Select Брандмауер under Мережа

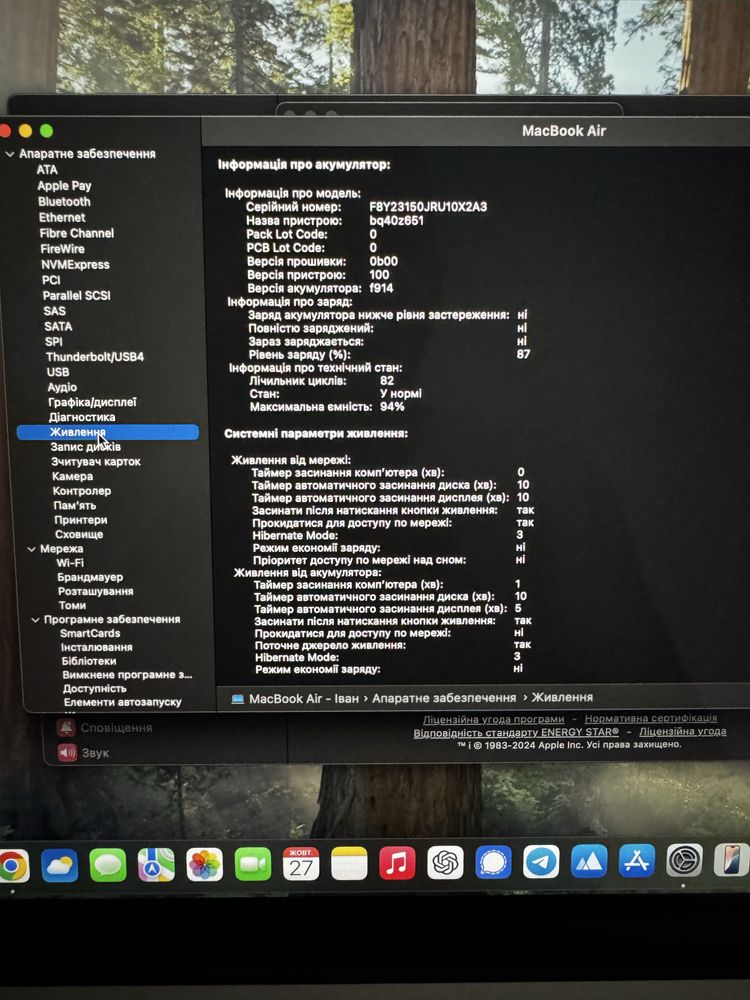pos(90,577)
